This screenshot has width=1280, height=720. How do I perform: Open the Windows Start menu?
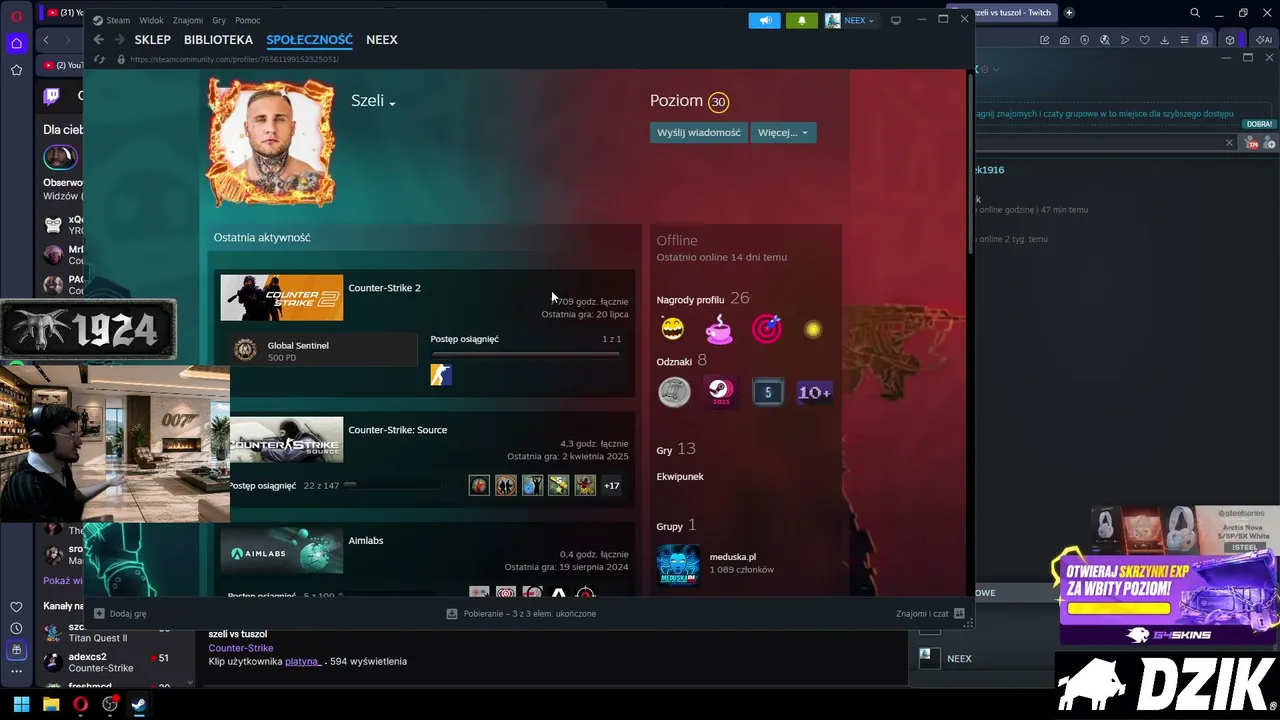(21, 705)
